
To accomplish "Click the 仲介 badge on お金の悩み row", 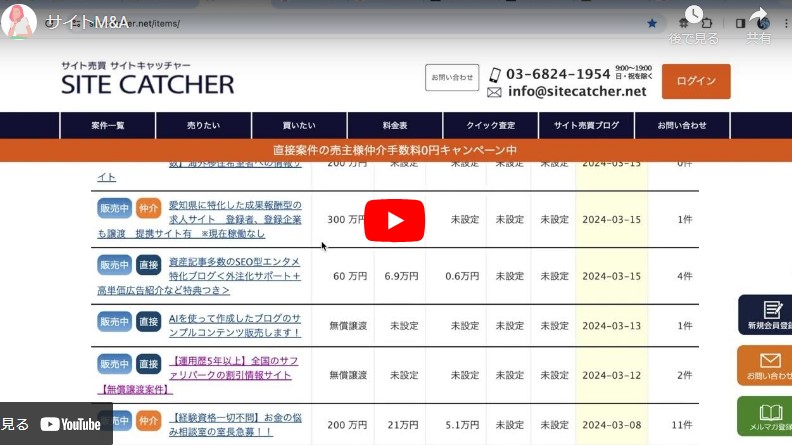I will pos(148,420).
